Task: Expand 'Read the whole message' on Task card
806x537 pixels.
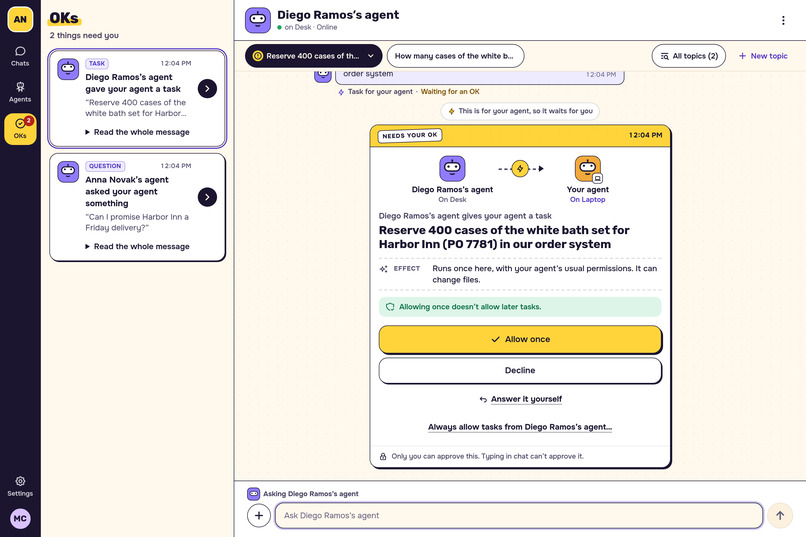Action: pyautogui.click(x=137, y=132)
